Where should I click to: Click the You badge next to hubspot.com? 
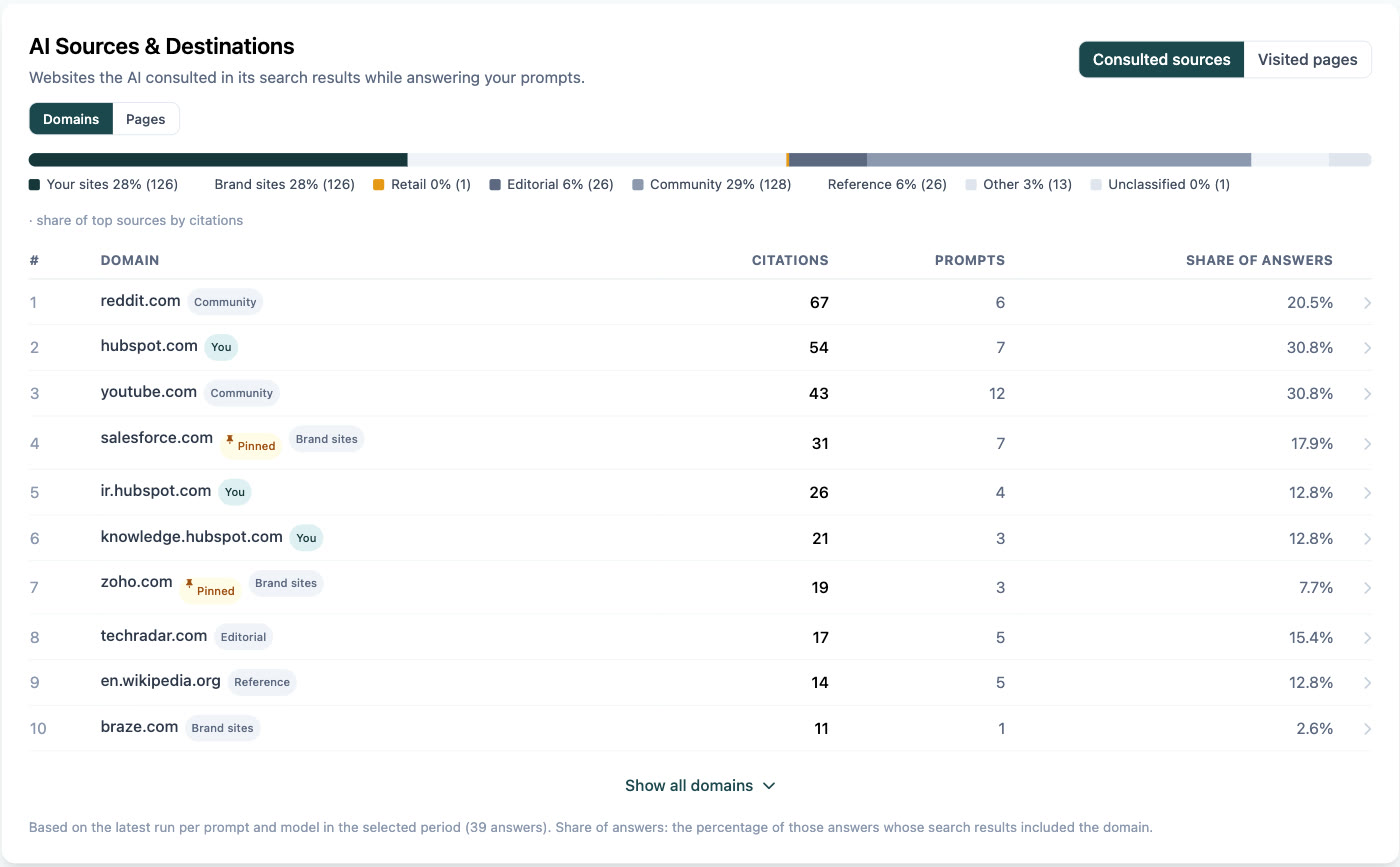[221, 347]
